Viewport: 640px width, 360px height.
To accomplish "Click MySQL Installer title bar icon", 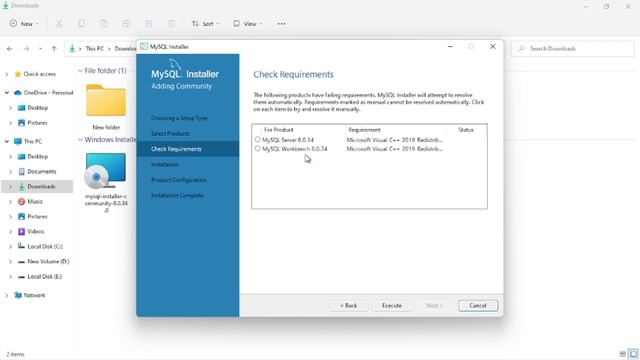I will click(x=144, y=47).
